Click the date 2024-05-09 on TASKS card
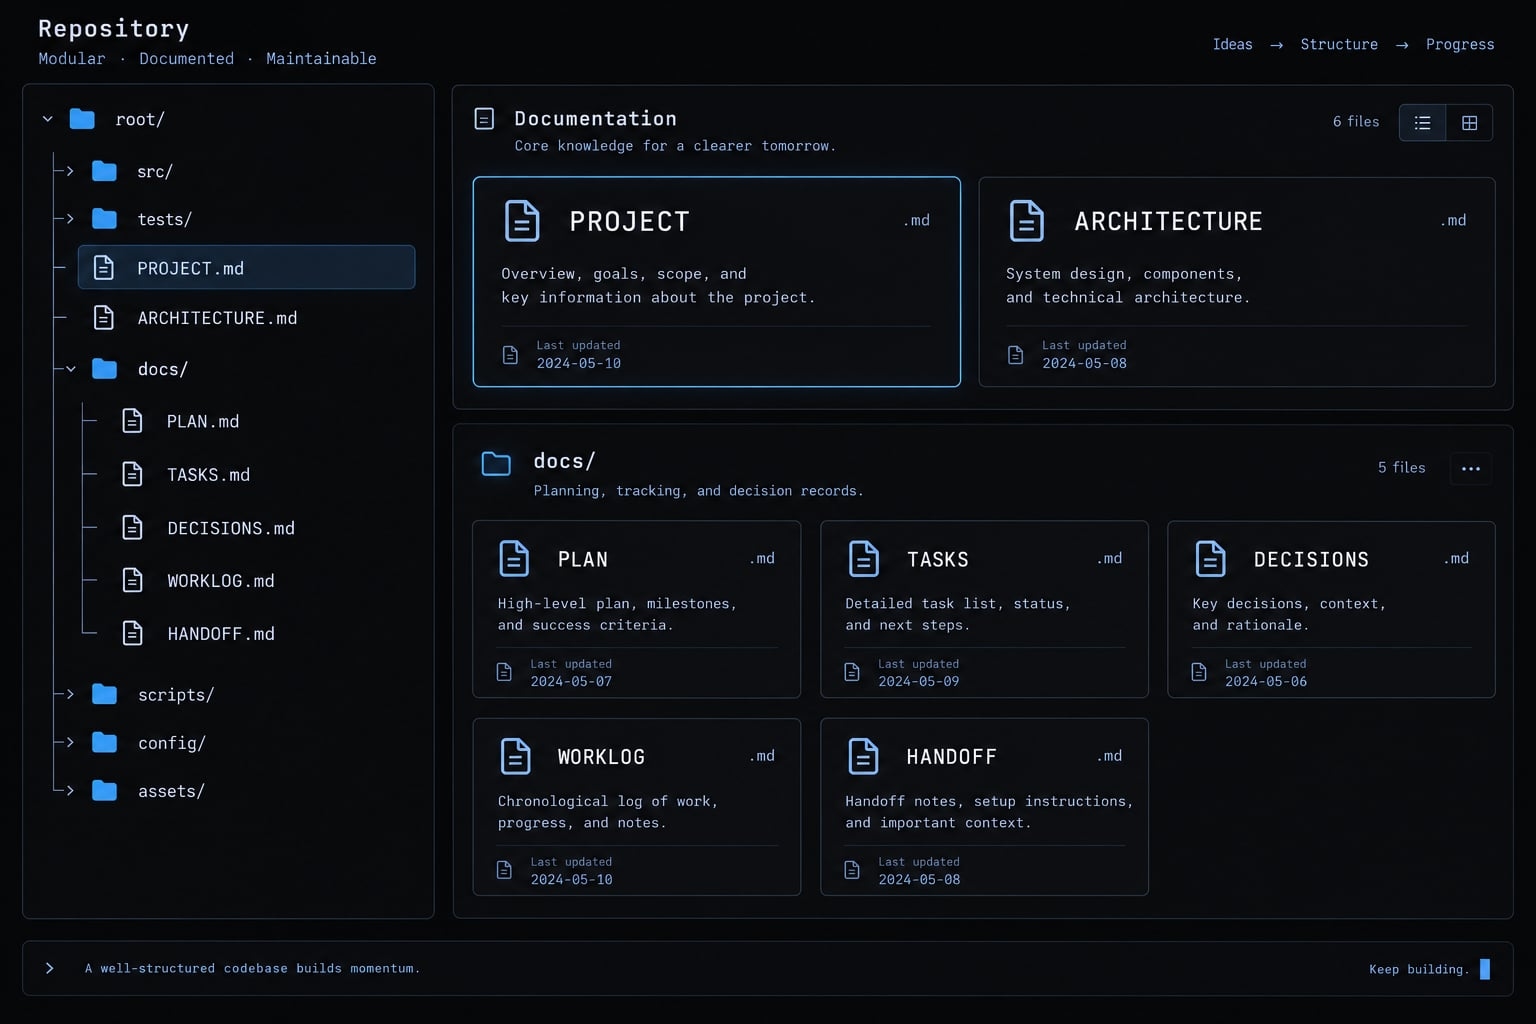 click(x=919, y=681)
